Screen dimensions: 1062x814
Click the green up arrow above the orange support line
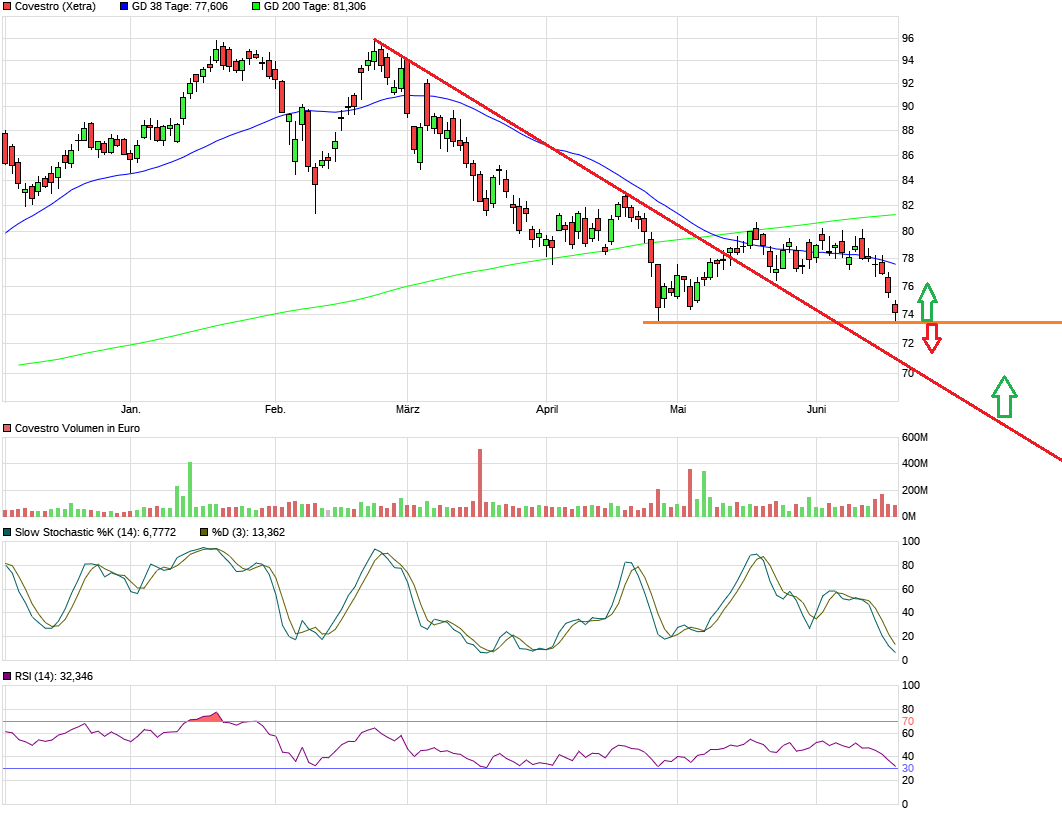(x=927, y=301)
